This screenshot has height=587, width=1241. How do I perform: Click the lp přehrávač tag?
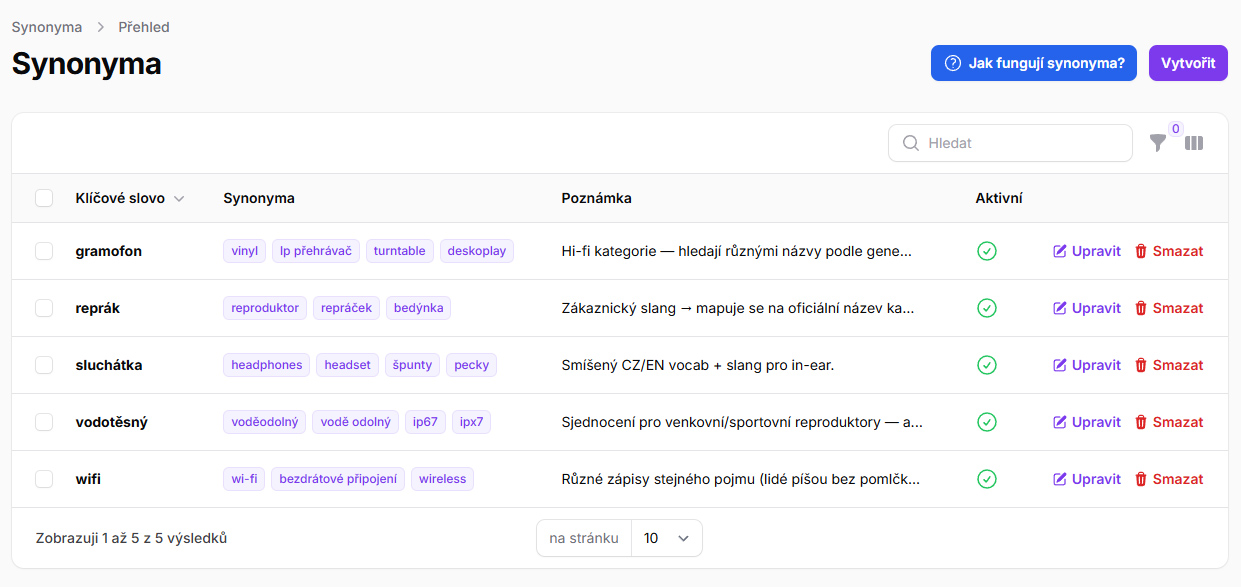point(316,251)
